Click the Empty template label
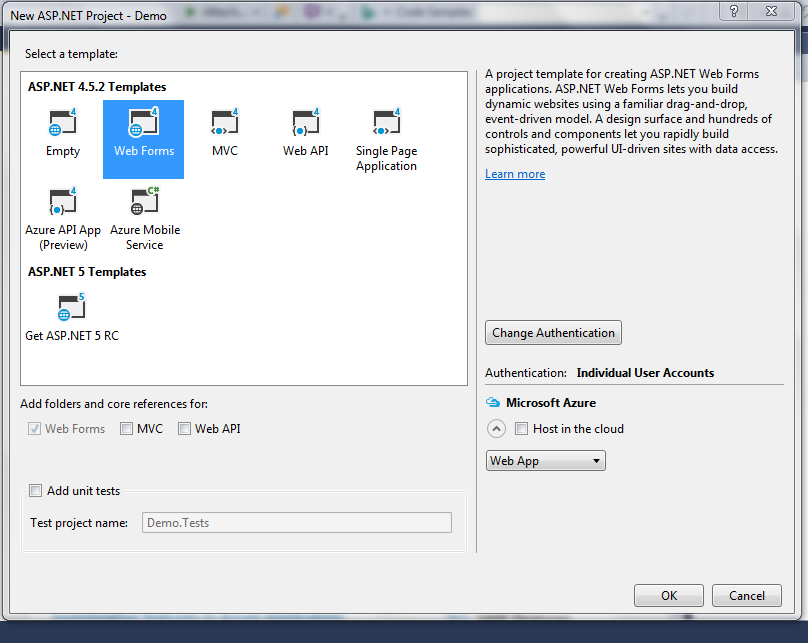 coord(63,151)
